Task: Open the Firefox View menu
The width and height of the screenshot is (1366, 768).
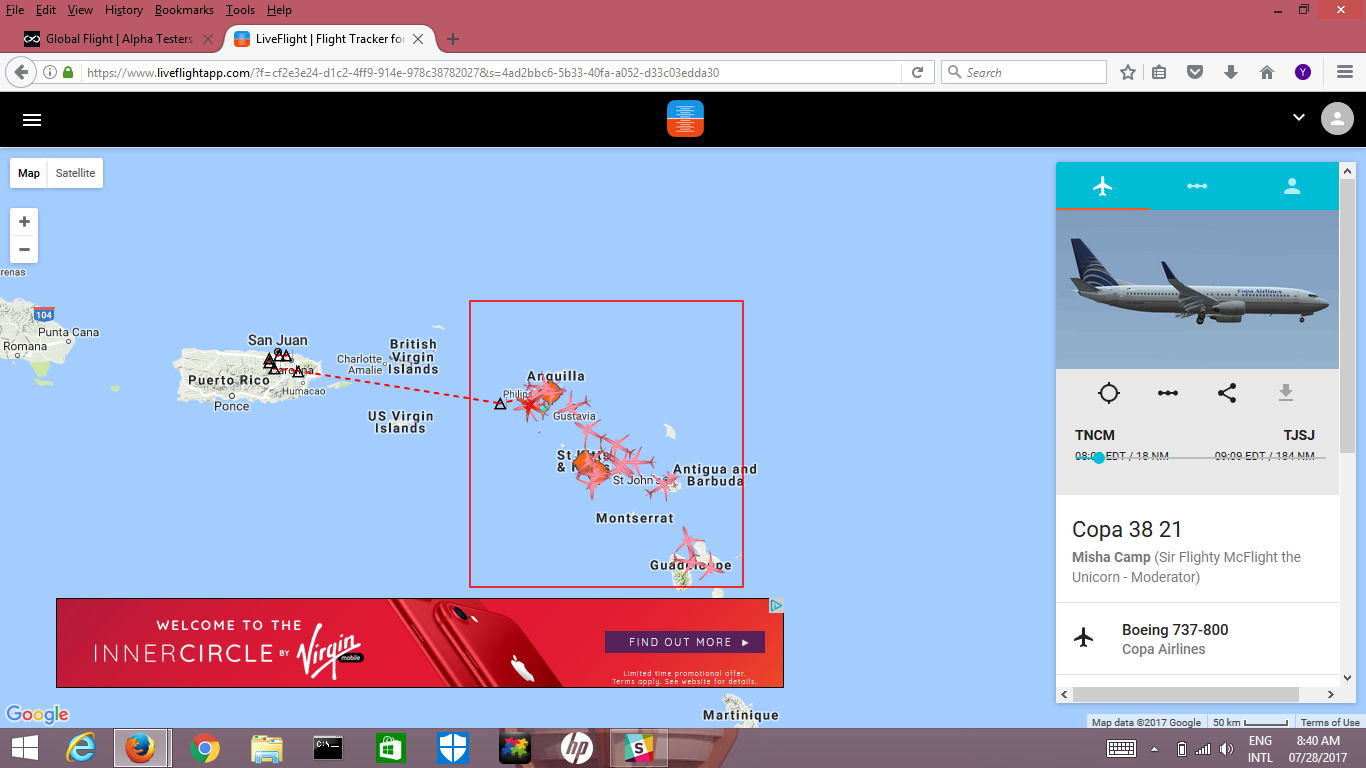Action: 80,10
